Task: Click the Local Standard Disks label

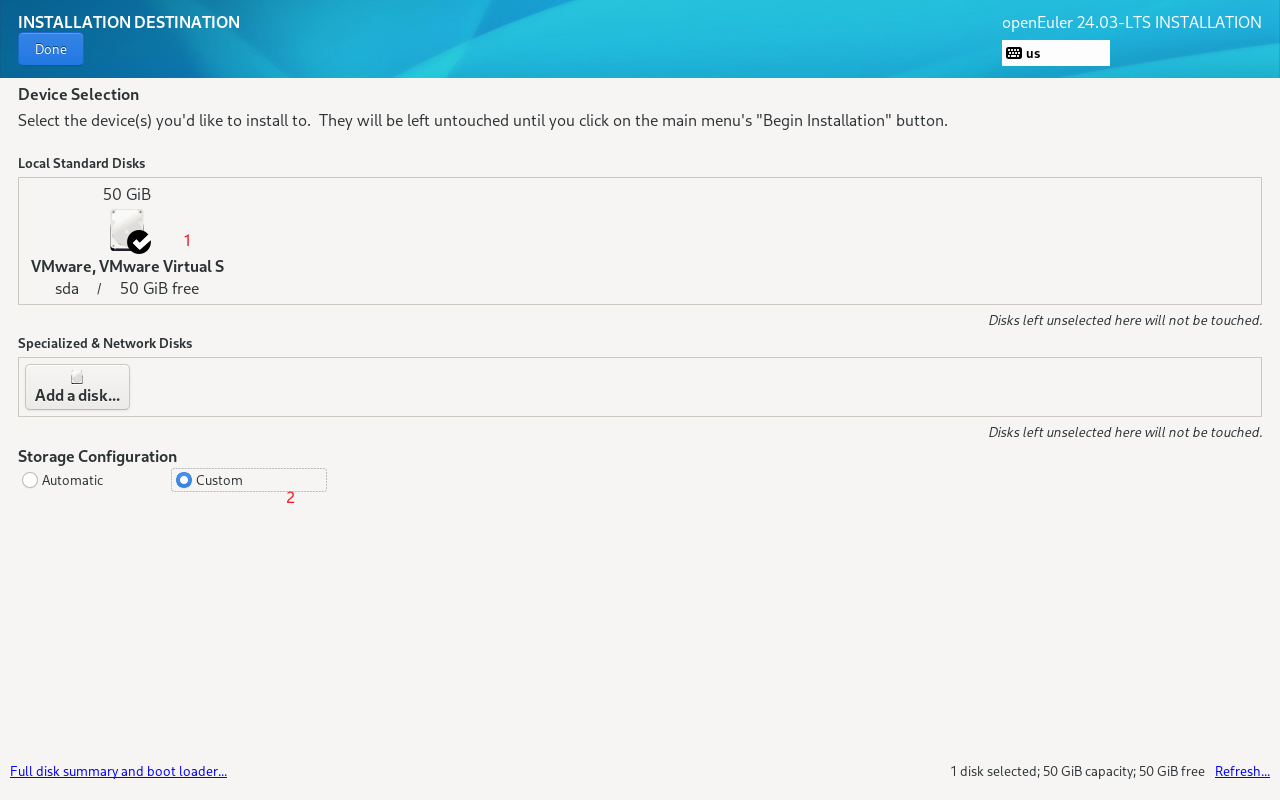Action: (81, 163)
